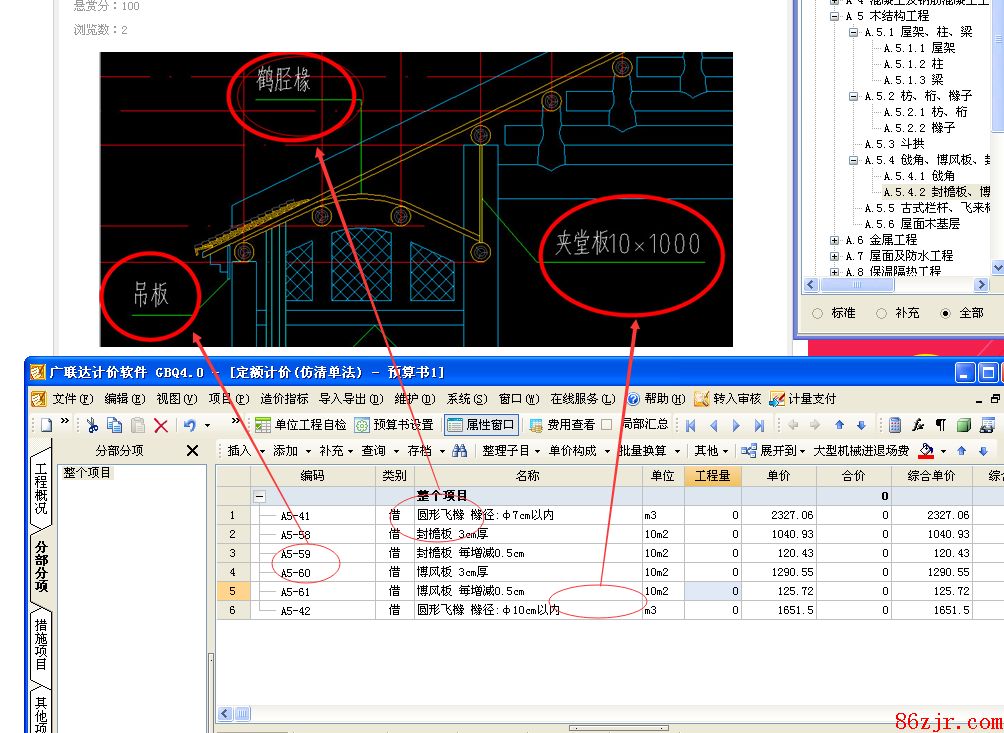Toggle the 局部汇总 checkbox
The width and height of the screenshot is (1004, 733).
(x=607, y=425)
